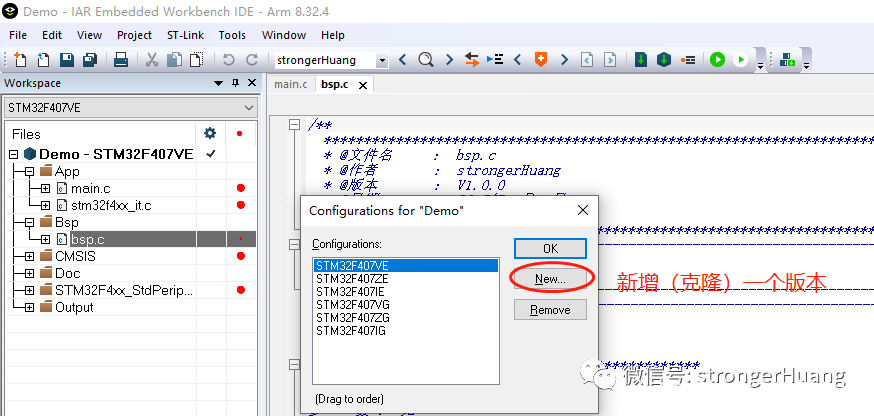This screenshot has height=416, width=874.
Task: Open the Project menu
Action: pyautogui.click(x=134, y=35)
